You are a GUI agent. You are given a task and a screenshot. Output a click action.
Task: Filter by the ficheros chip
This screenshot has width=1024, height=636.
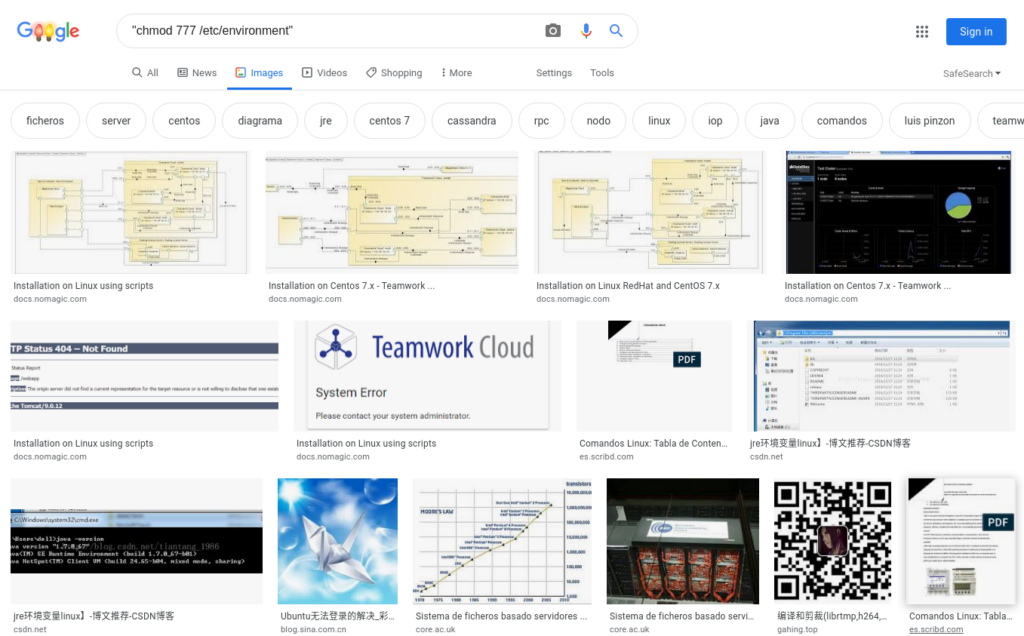[x=45, y=121]
